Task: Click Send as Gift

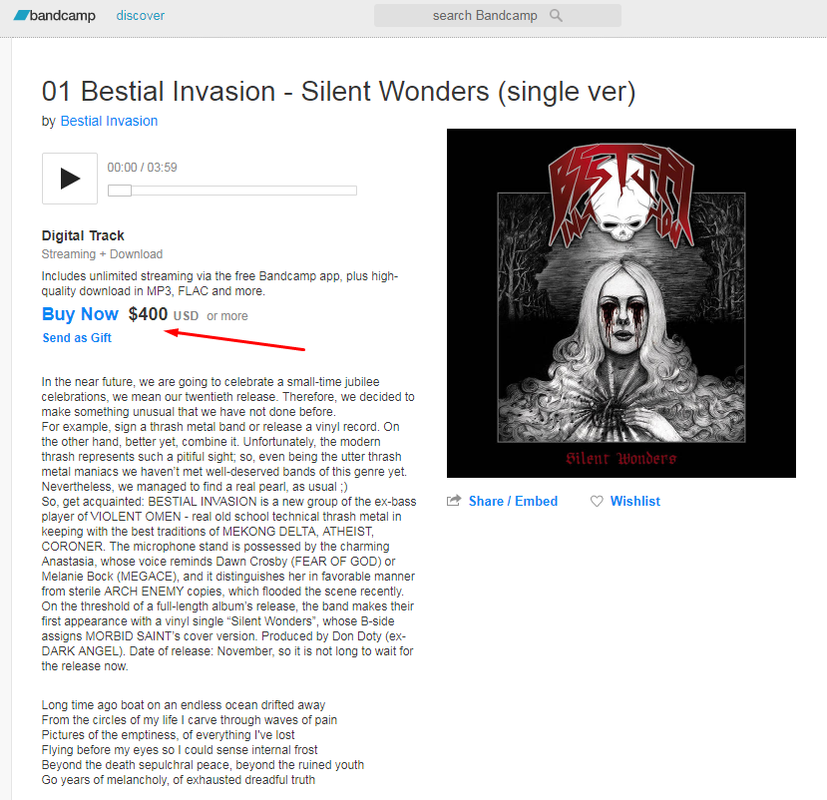Action: pyautogui.click(x=77, y=338)
